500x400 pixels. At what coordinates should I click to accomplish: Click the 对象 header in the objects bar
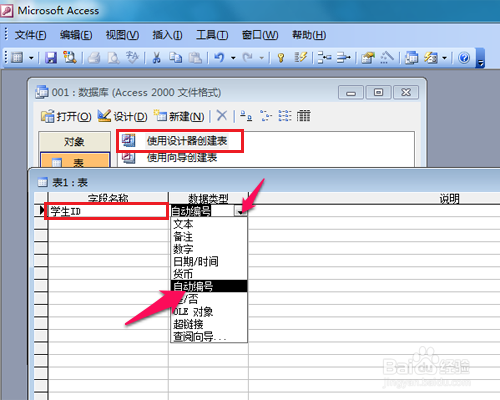point(74,141)
